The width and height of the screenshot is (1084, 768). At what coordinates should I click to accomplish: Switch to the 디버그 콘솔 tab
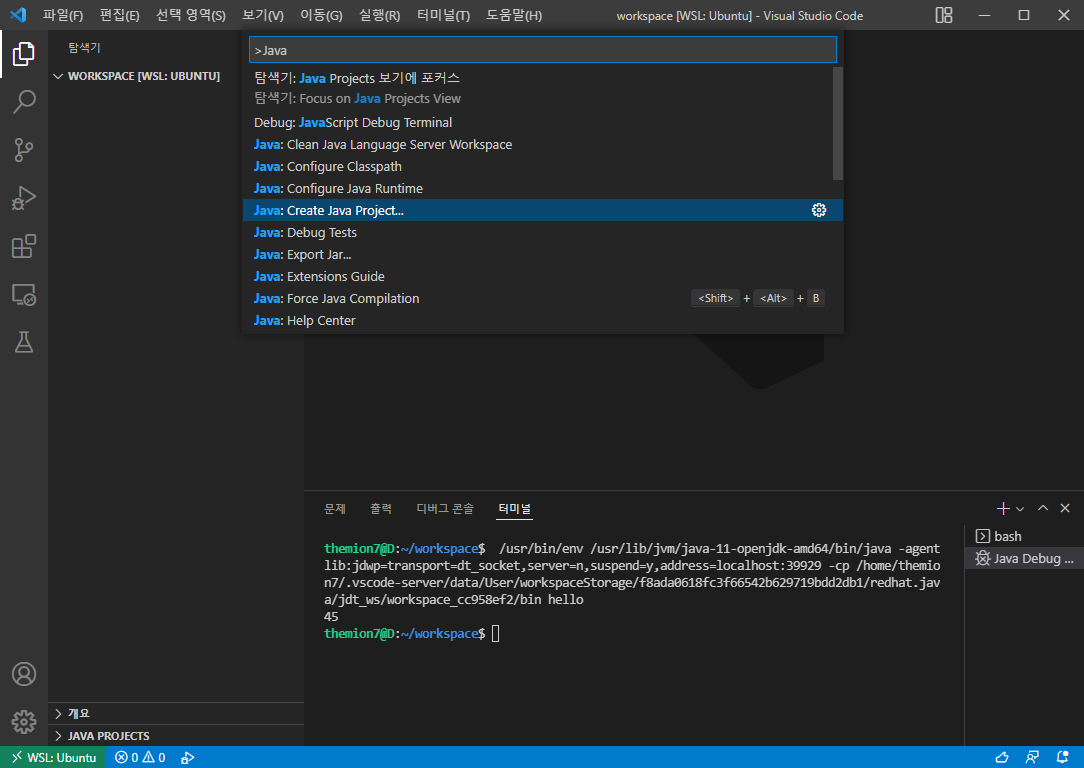[x=445, y=509]
